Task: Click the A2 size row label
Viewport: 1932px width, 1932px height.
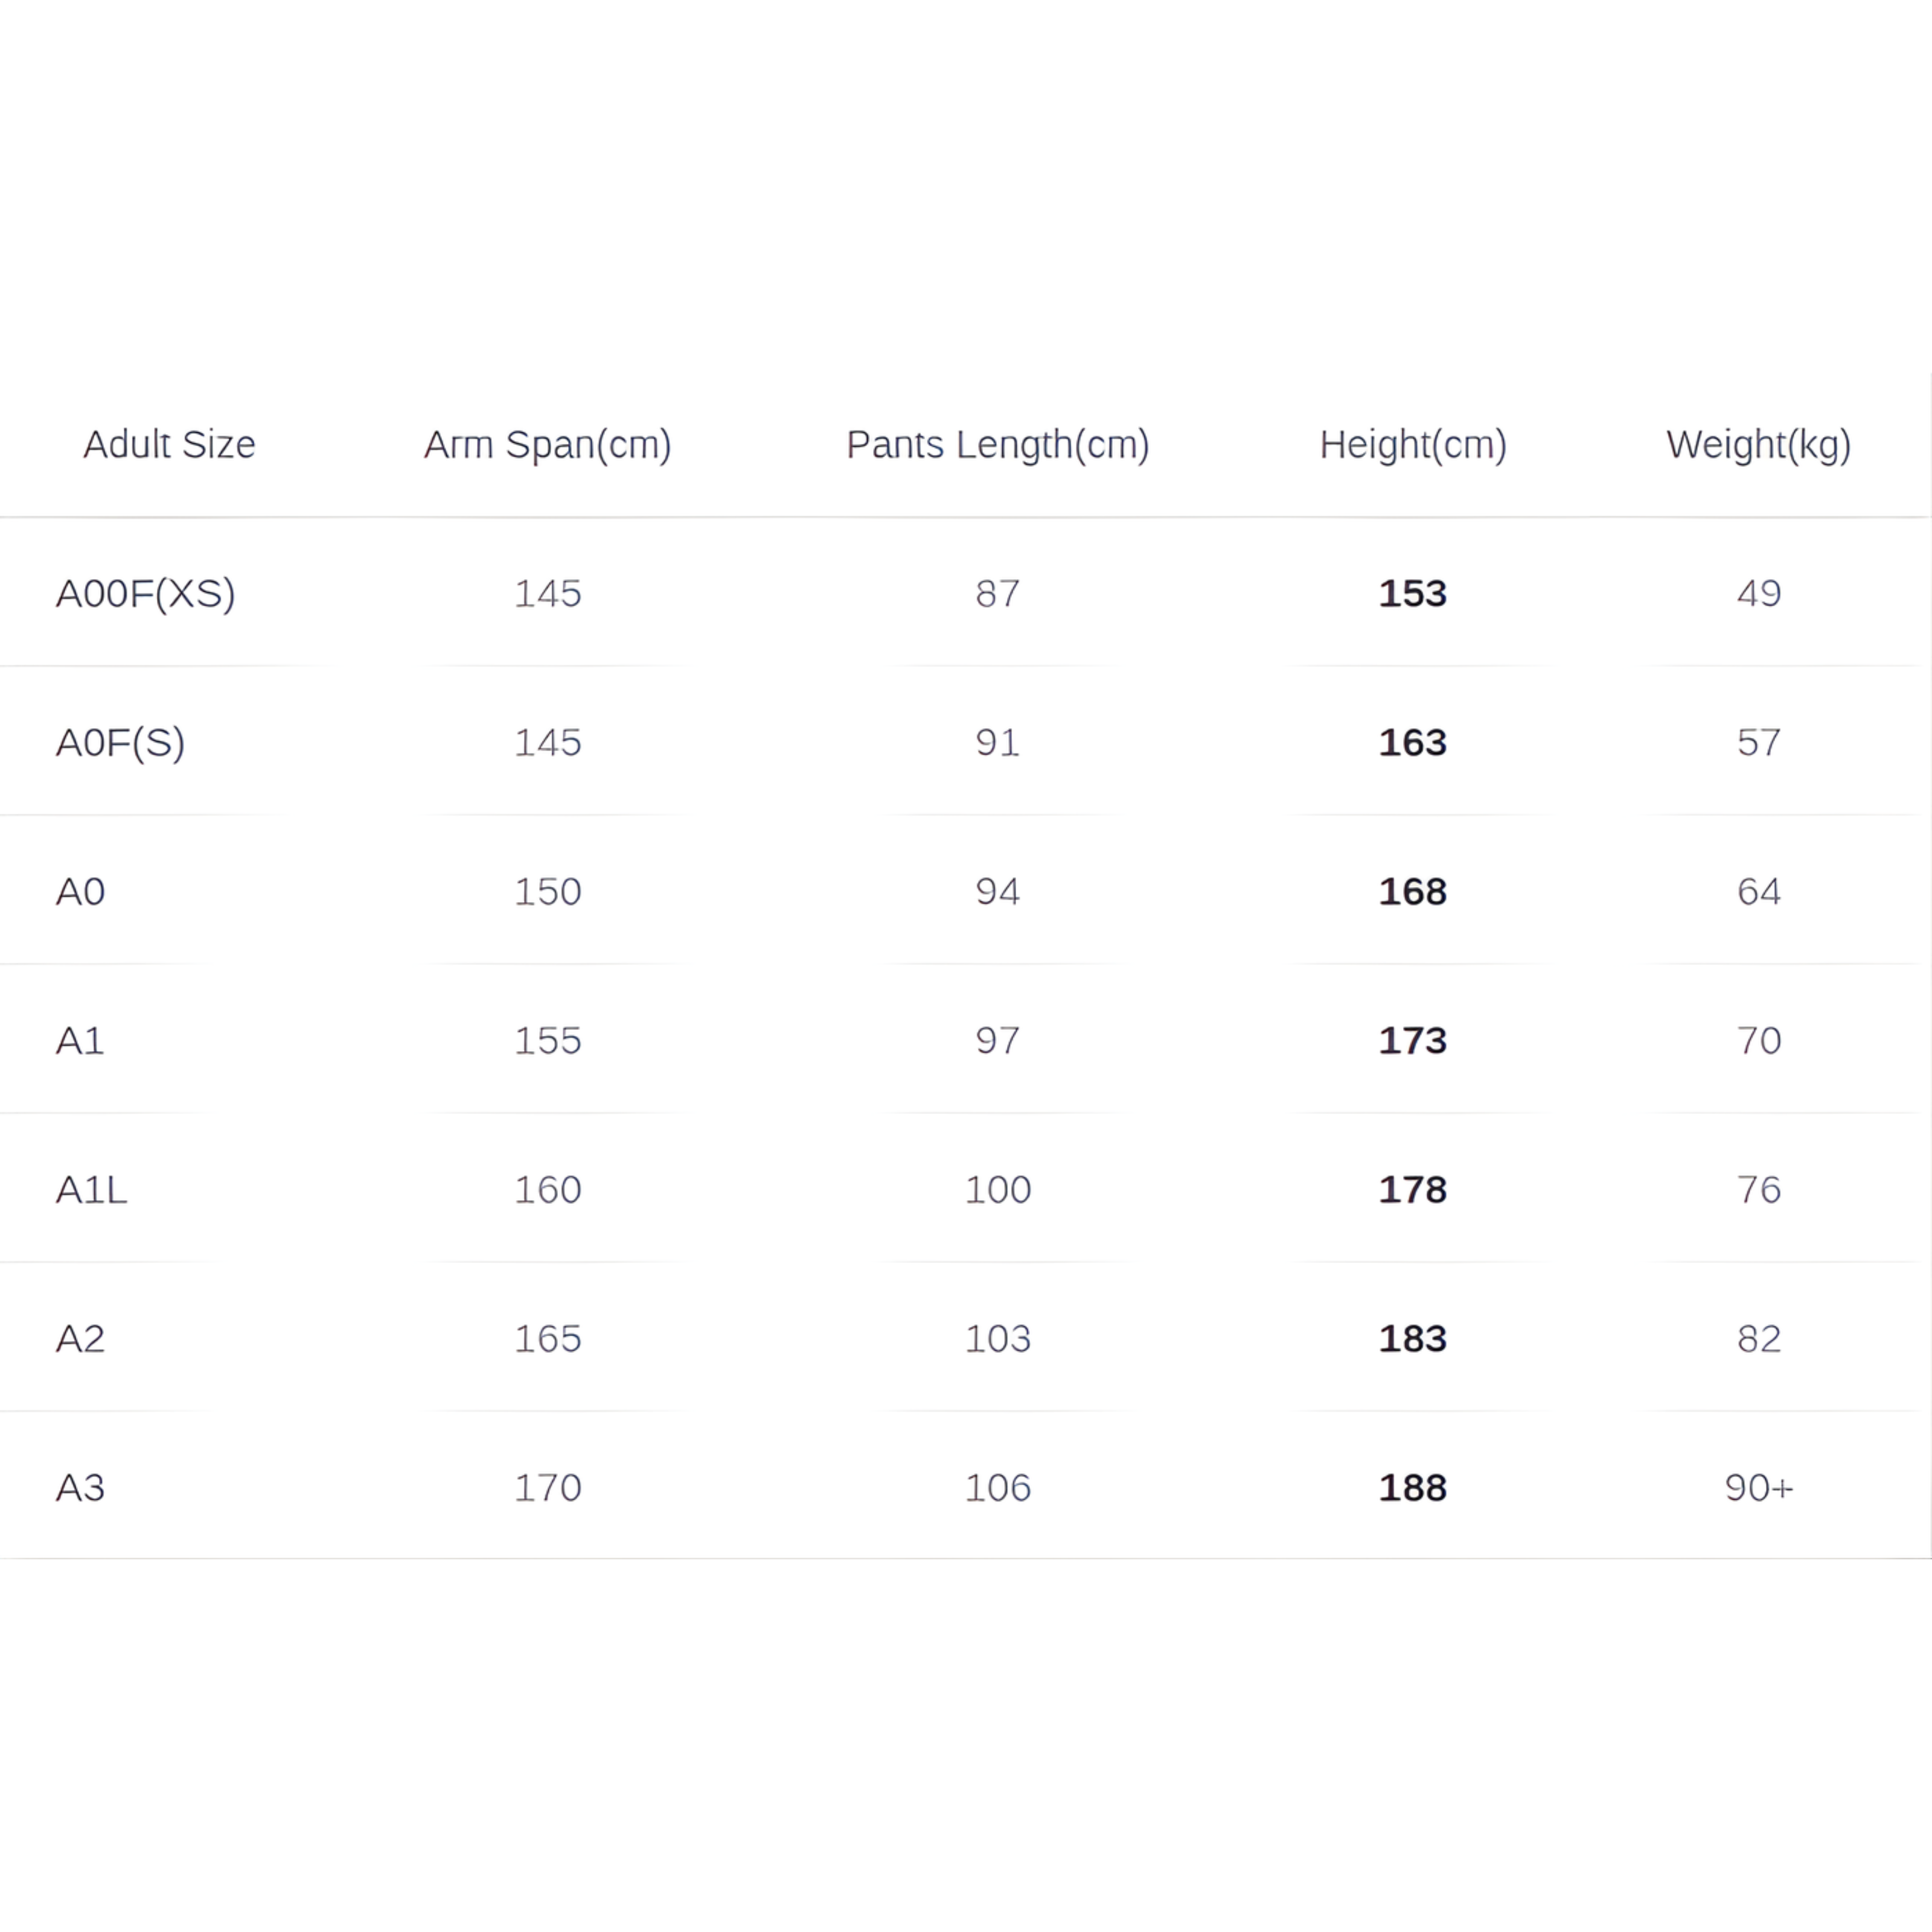Action: pyautogui.click(x=80, y=1338)
